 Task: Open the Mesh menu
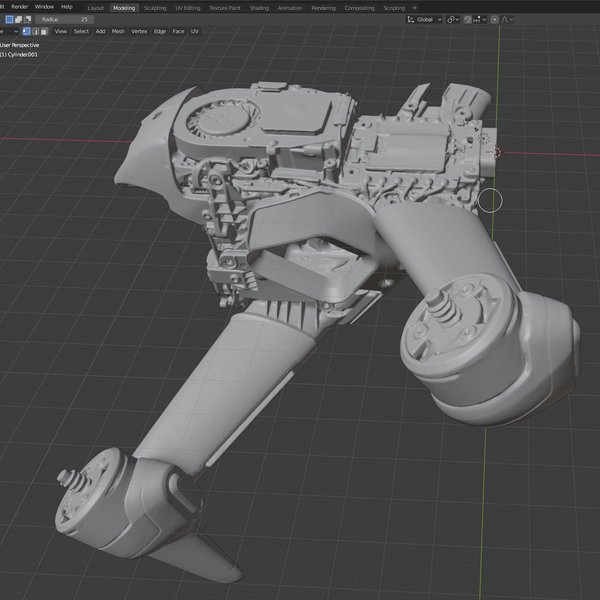118,31
